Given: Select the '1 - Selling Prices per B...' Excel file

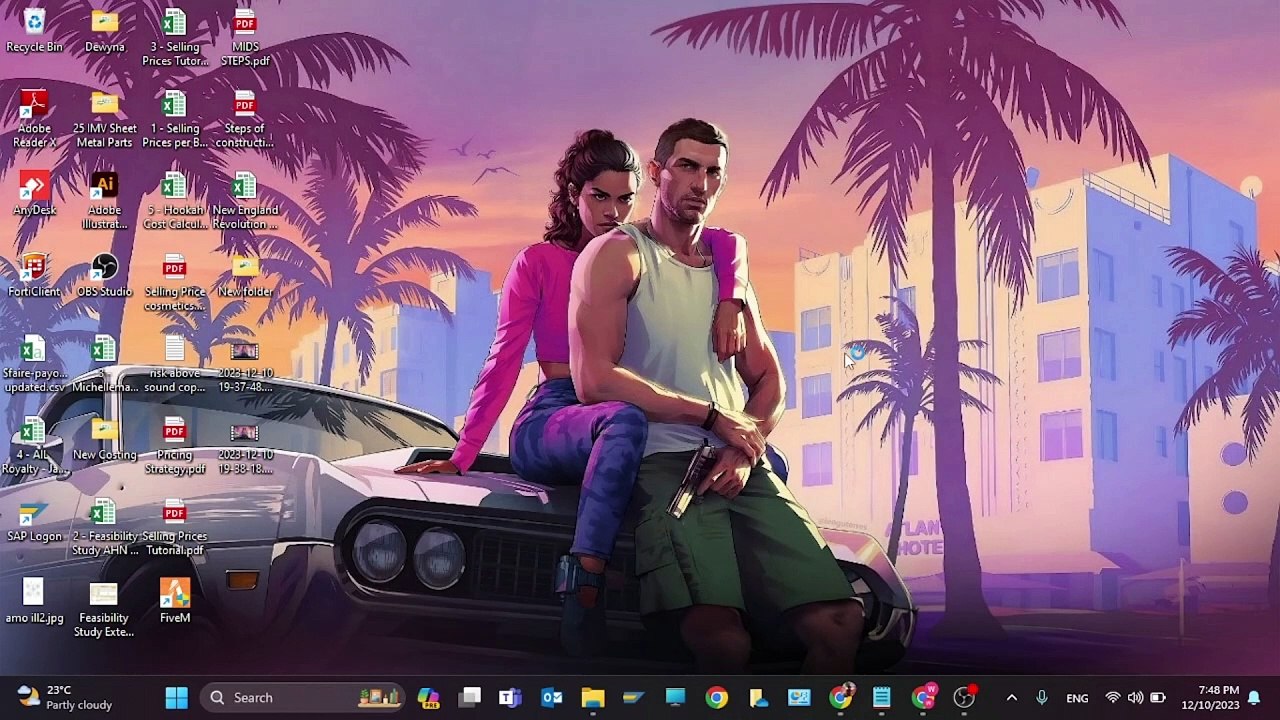Looking at the screenshot, I should (x=175, y=119).
